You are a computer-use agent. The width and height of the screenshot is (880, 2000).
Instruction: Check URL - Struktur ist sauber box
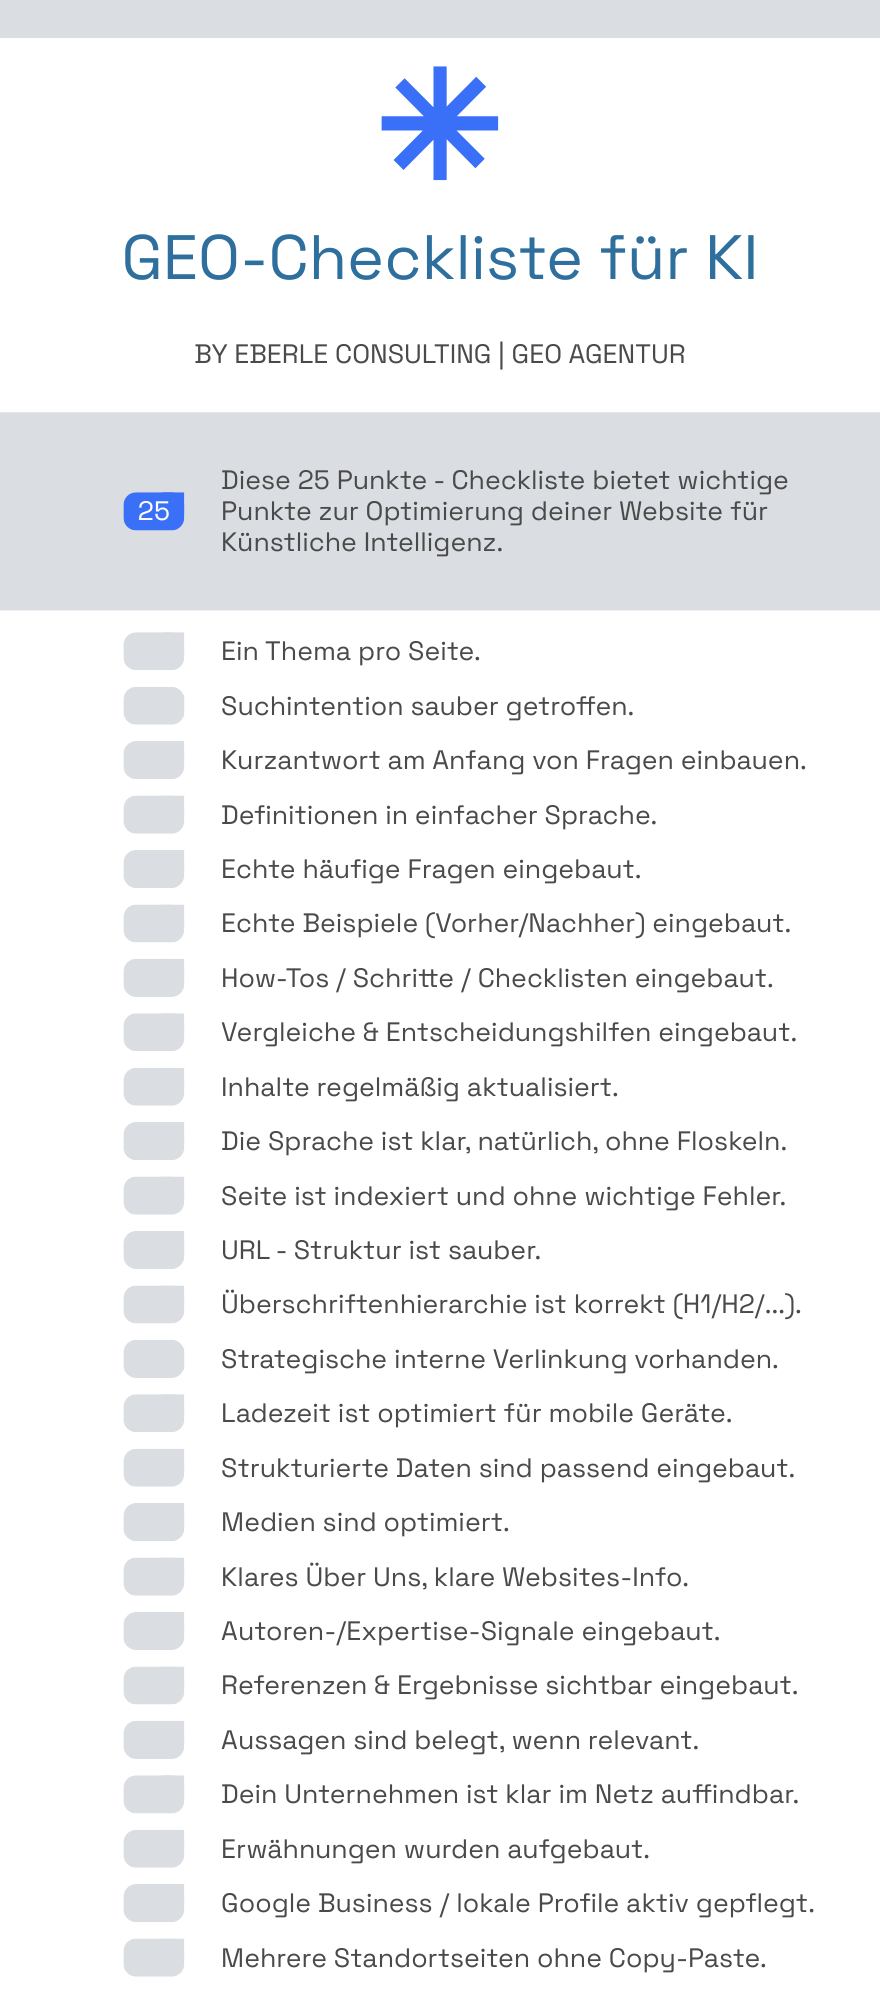tap(154, 1250)
